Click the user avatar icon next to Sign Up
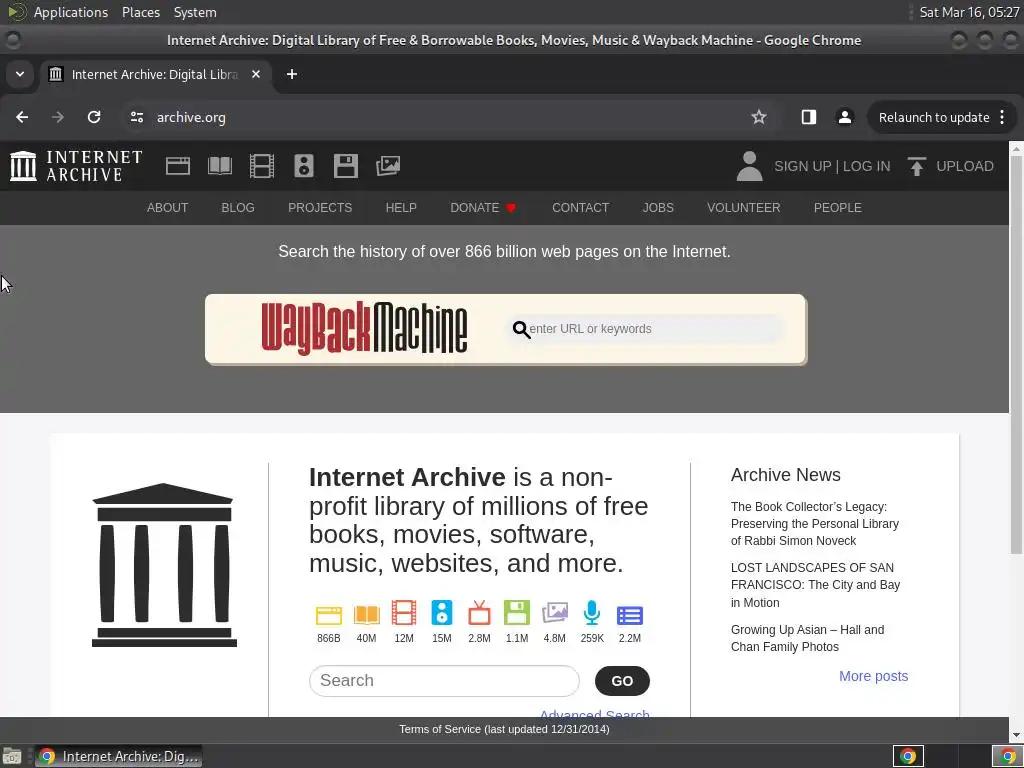 750,166
